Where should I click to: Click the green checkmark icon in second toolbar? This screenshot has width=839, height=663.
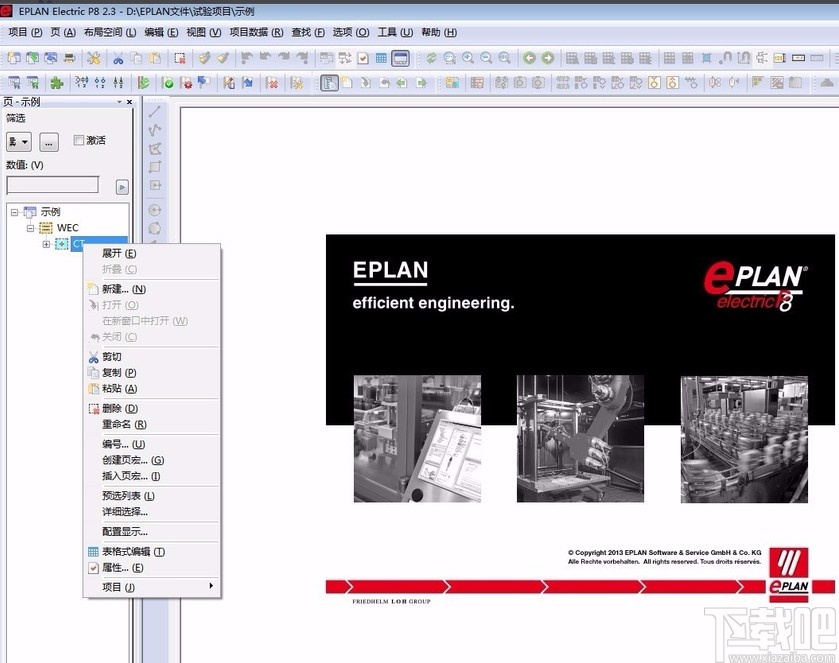point(167,82)
